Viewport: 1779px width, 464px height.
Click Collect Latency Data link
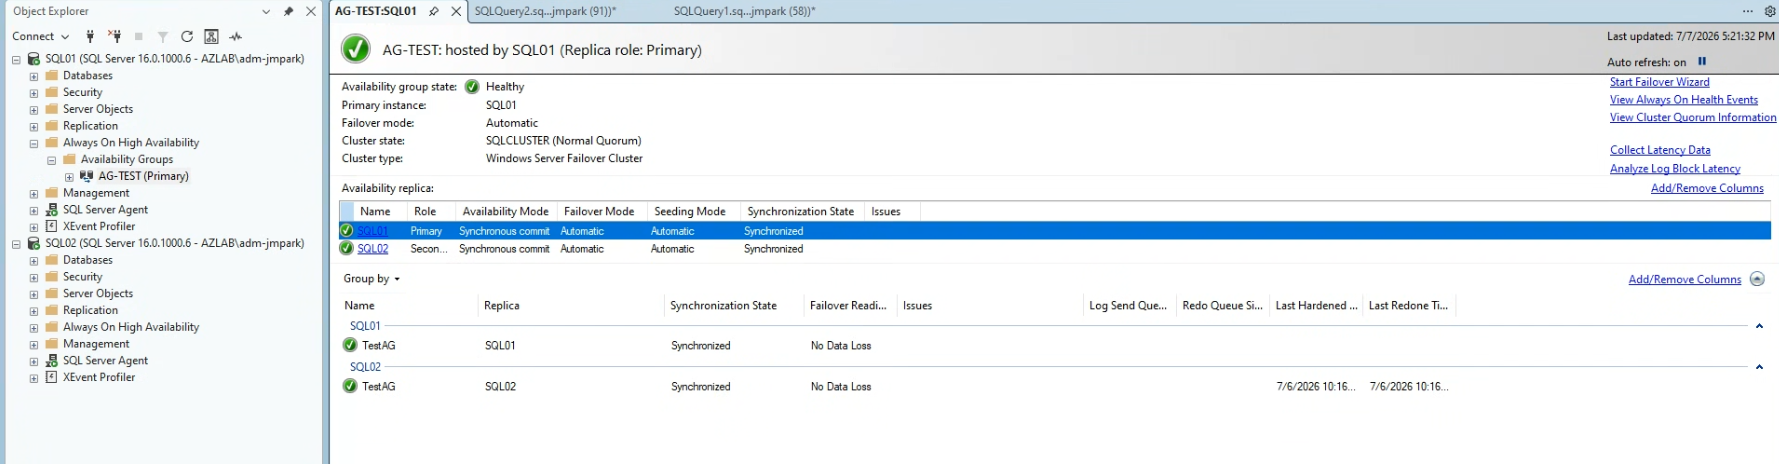click(x=1660, y=150)
